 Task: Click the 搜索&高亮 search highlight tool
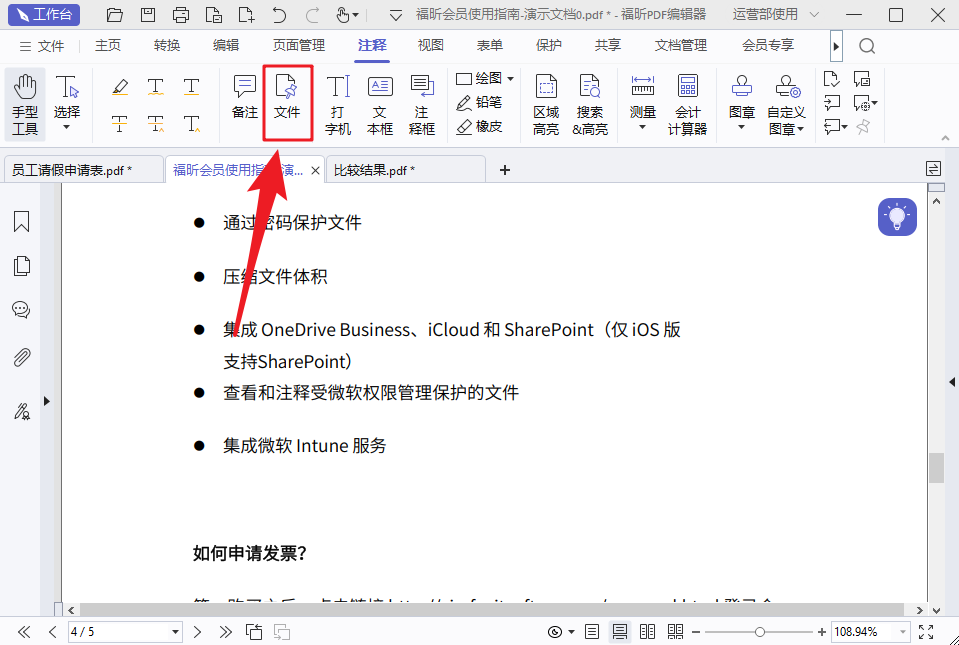pos(590,100)
